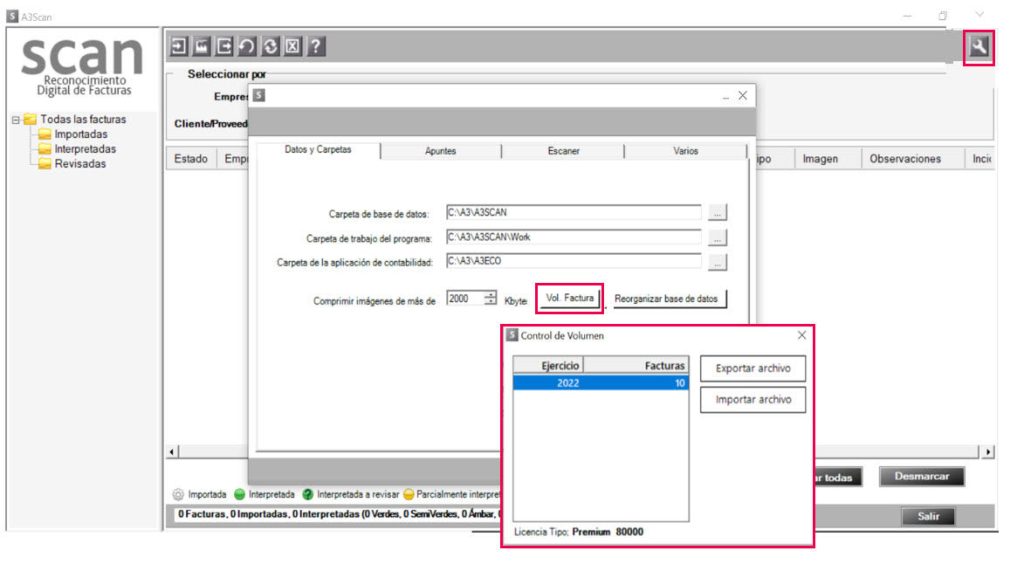The height and width of the screenshot is (564, 1024).
Task: Click the Carpeta de contabilidad path field
Action: pyautogui.click(x=573, y=261)
